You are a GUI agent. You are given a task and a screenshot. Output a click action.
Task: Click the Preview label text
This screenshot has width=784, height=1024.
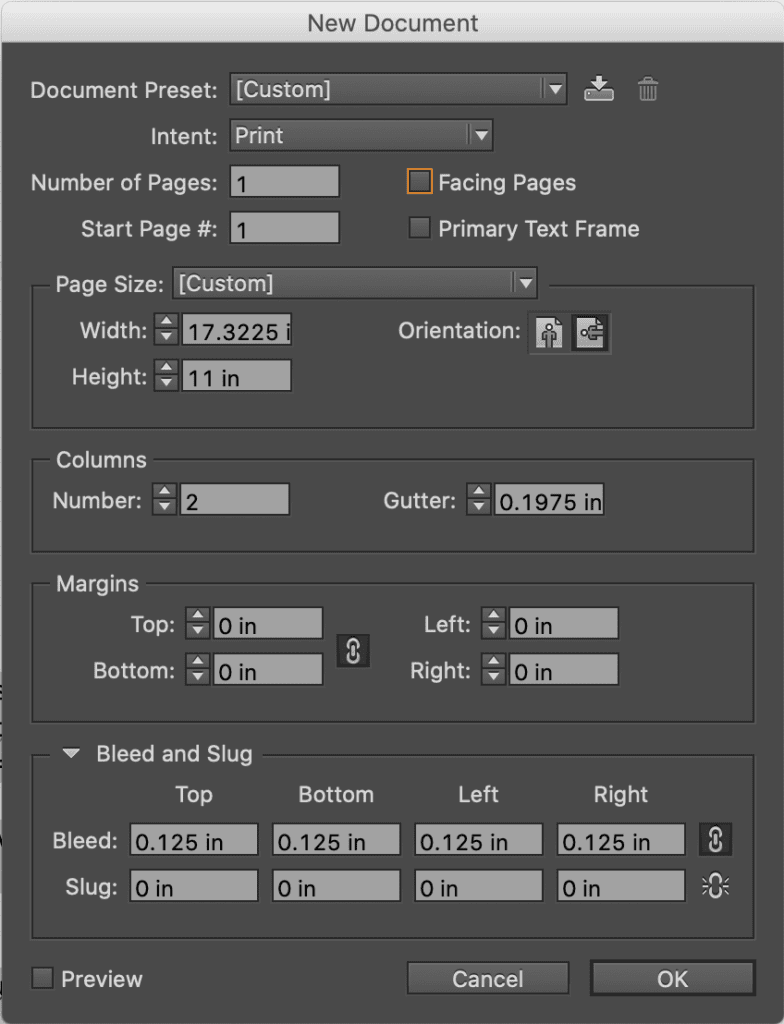(101, 979)
